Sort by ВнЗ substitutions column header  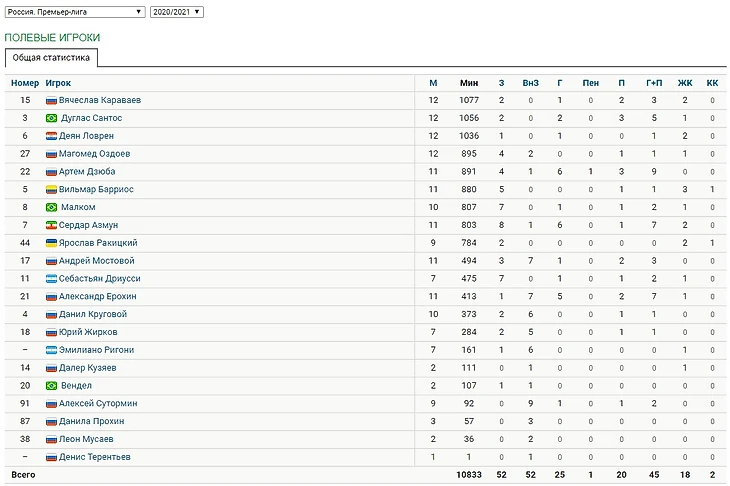pos(530,83)
